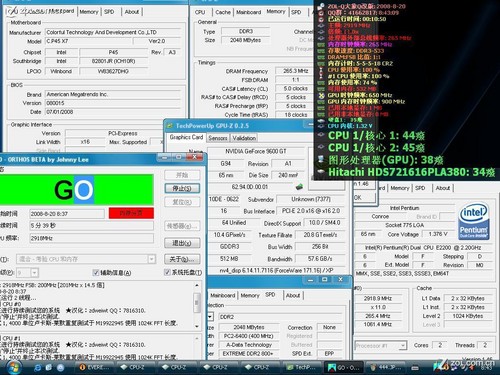500x375 pixels.
Task: Click the 传感器 sensors button in ORTHOS
Action: (182, 226)
